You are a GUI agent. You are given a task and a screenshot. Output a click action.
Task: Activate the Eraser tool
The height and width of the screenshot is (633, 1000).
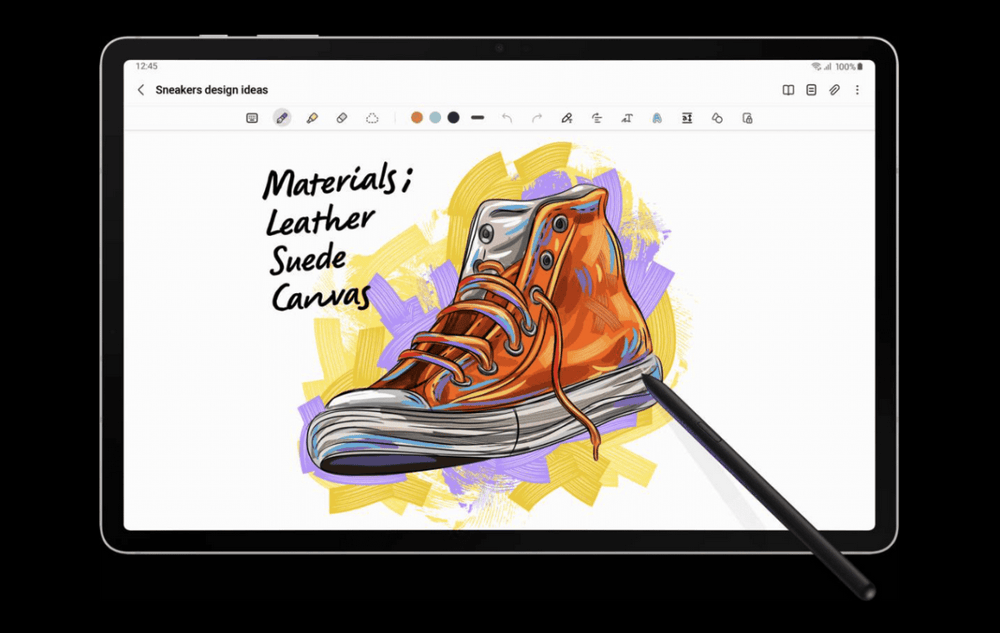coord(342,118)
